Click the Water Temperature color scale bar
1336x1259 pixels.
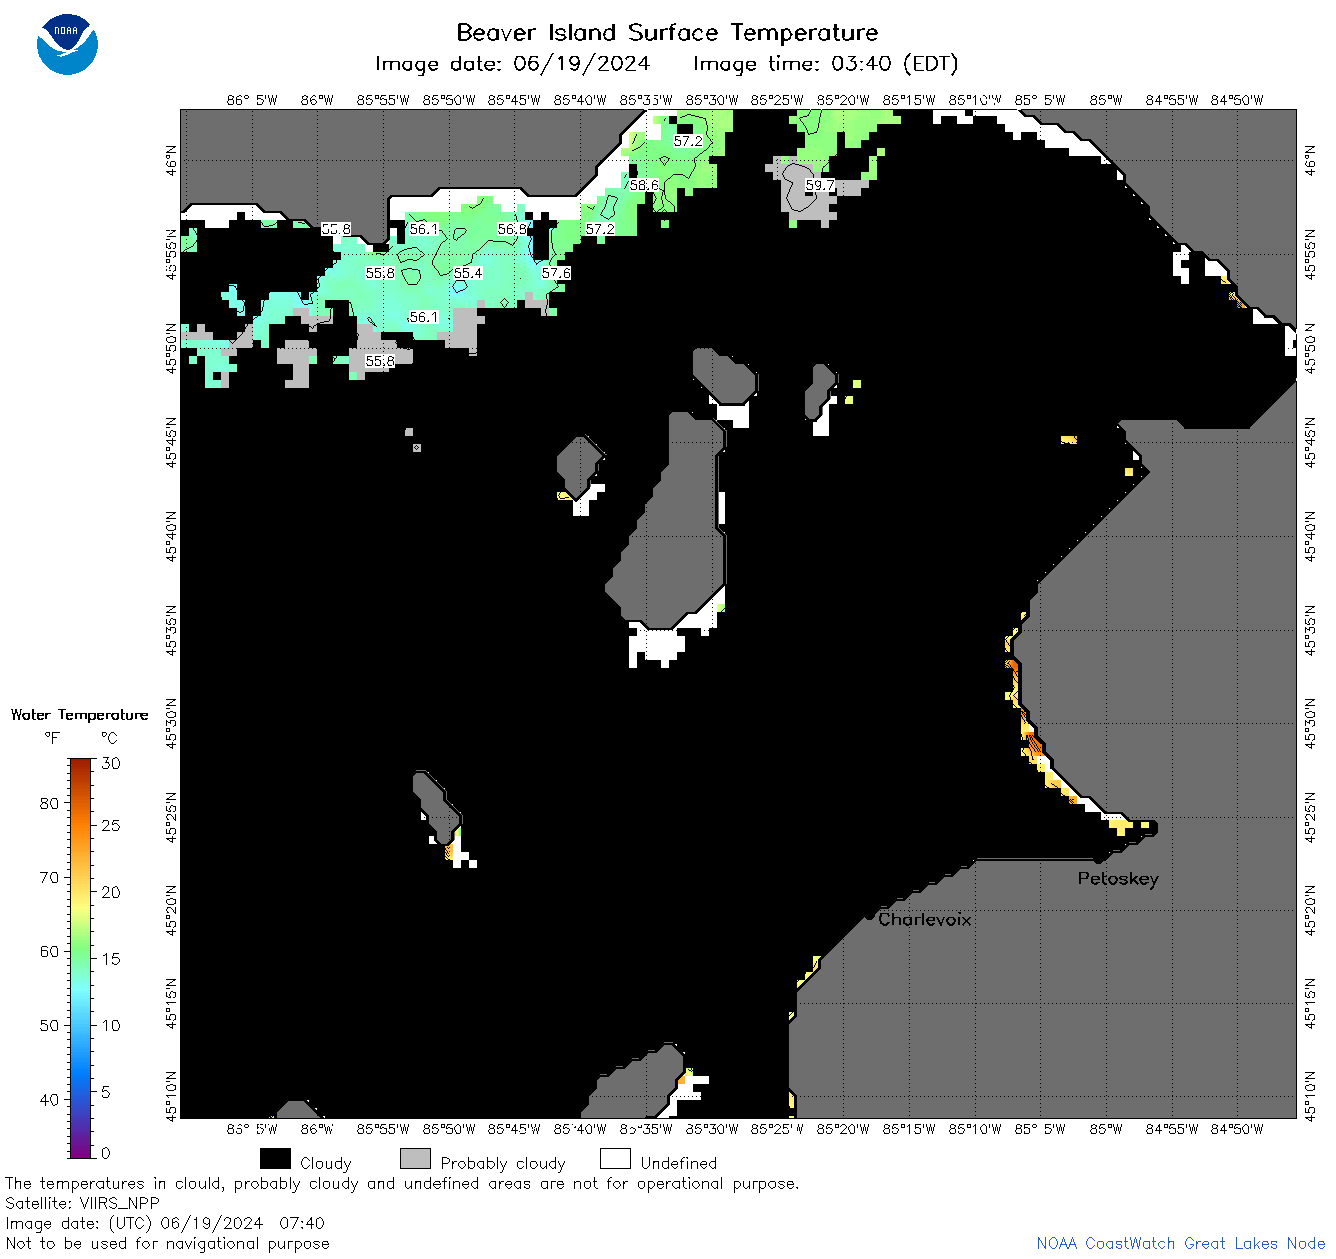coord(81,958)
